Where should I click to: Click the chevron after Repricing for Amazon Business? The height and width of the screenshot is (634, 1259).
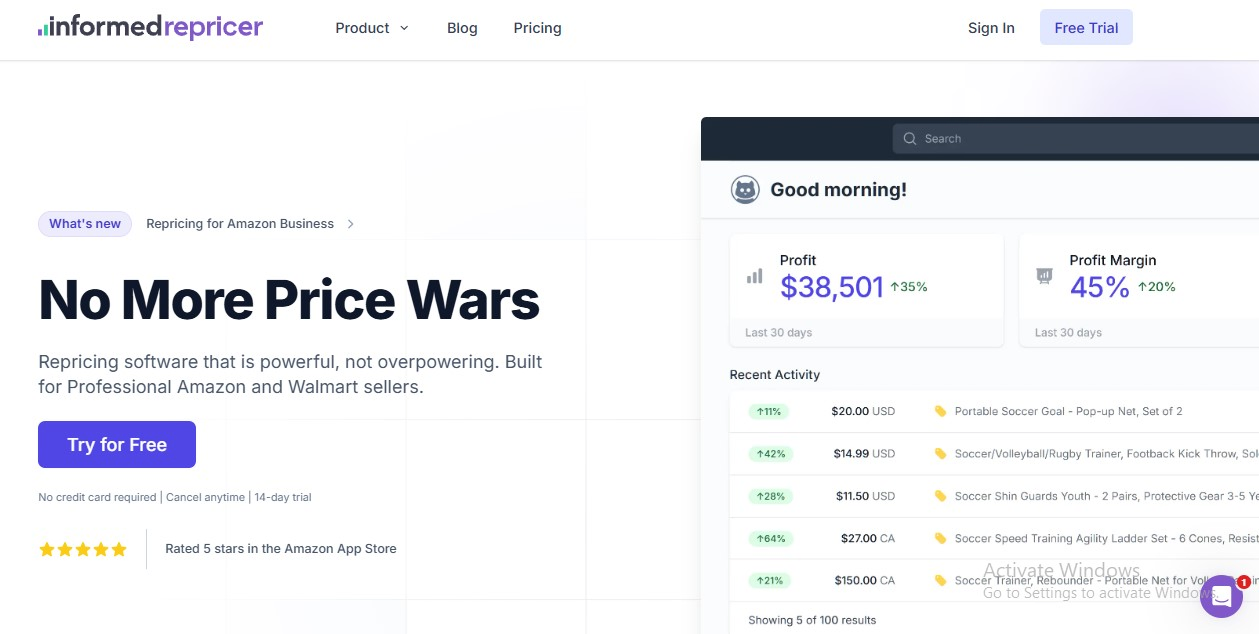coord(351,224)
